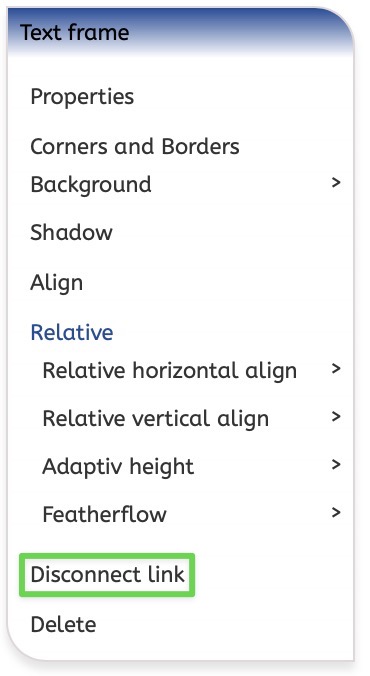Viewport: 370px width, 676px height.
Task: Expand Relative horizontal align submenu arrow
Action: [x=336, y=369]
